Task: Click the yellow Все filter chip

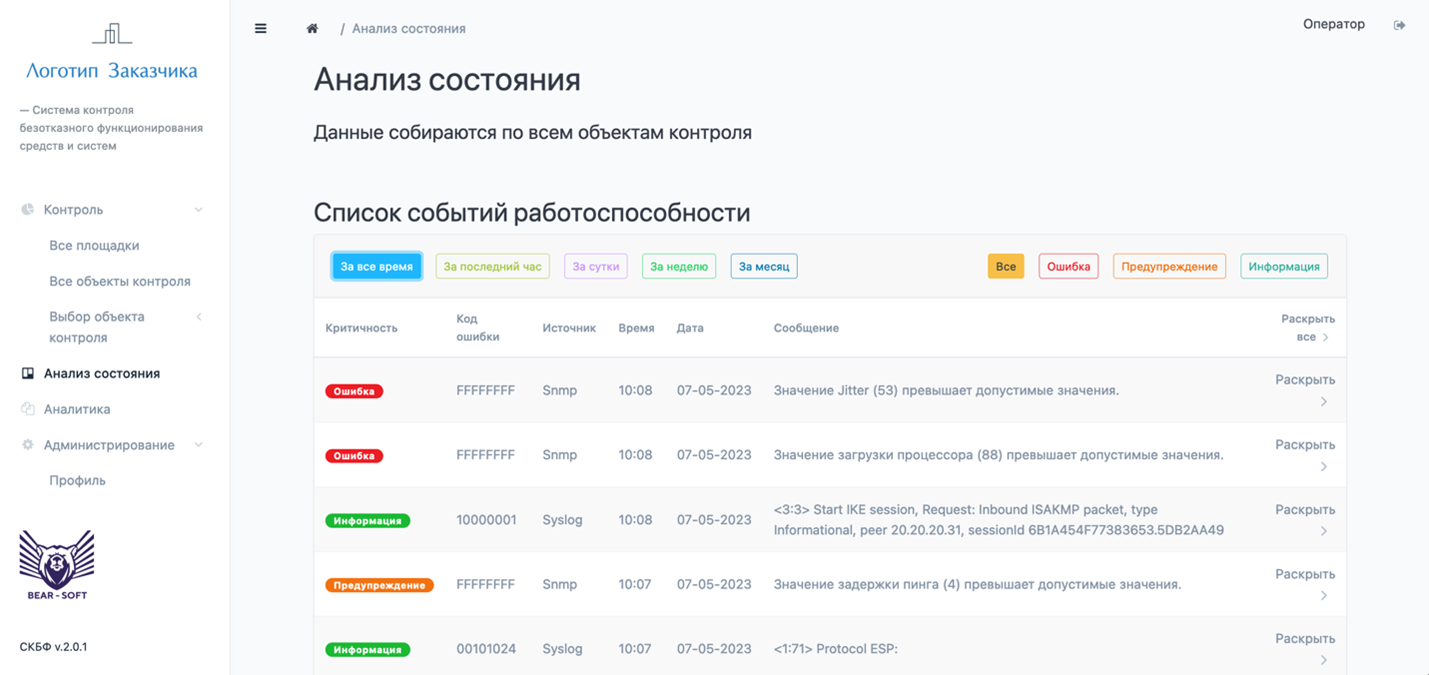Action: click(1006, 266)
